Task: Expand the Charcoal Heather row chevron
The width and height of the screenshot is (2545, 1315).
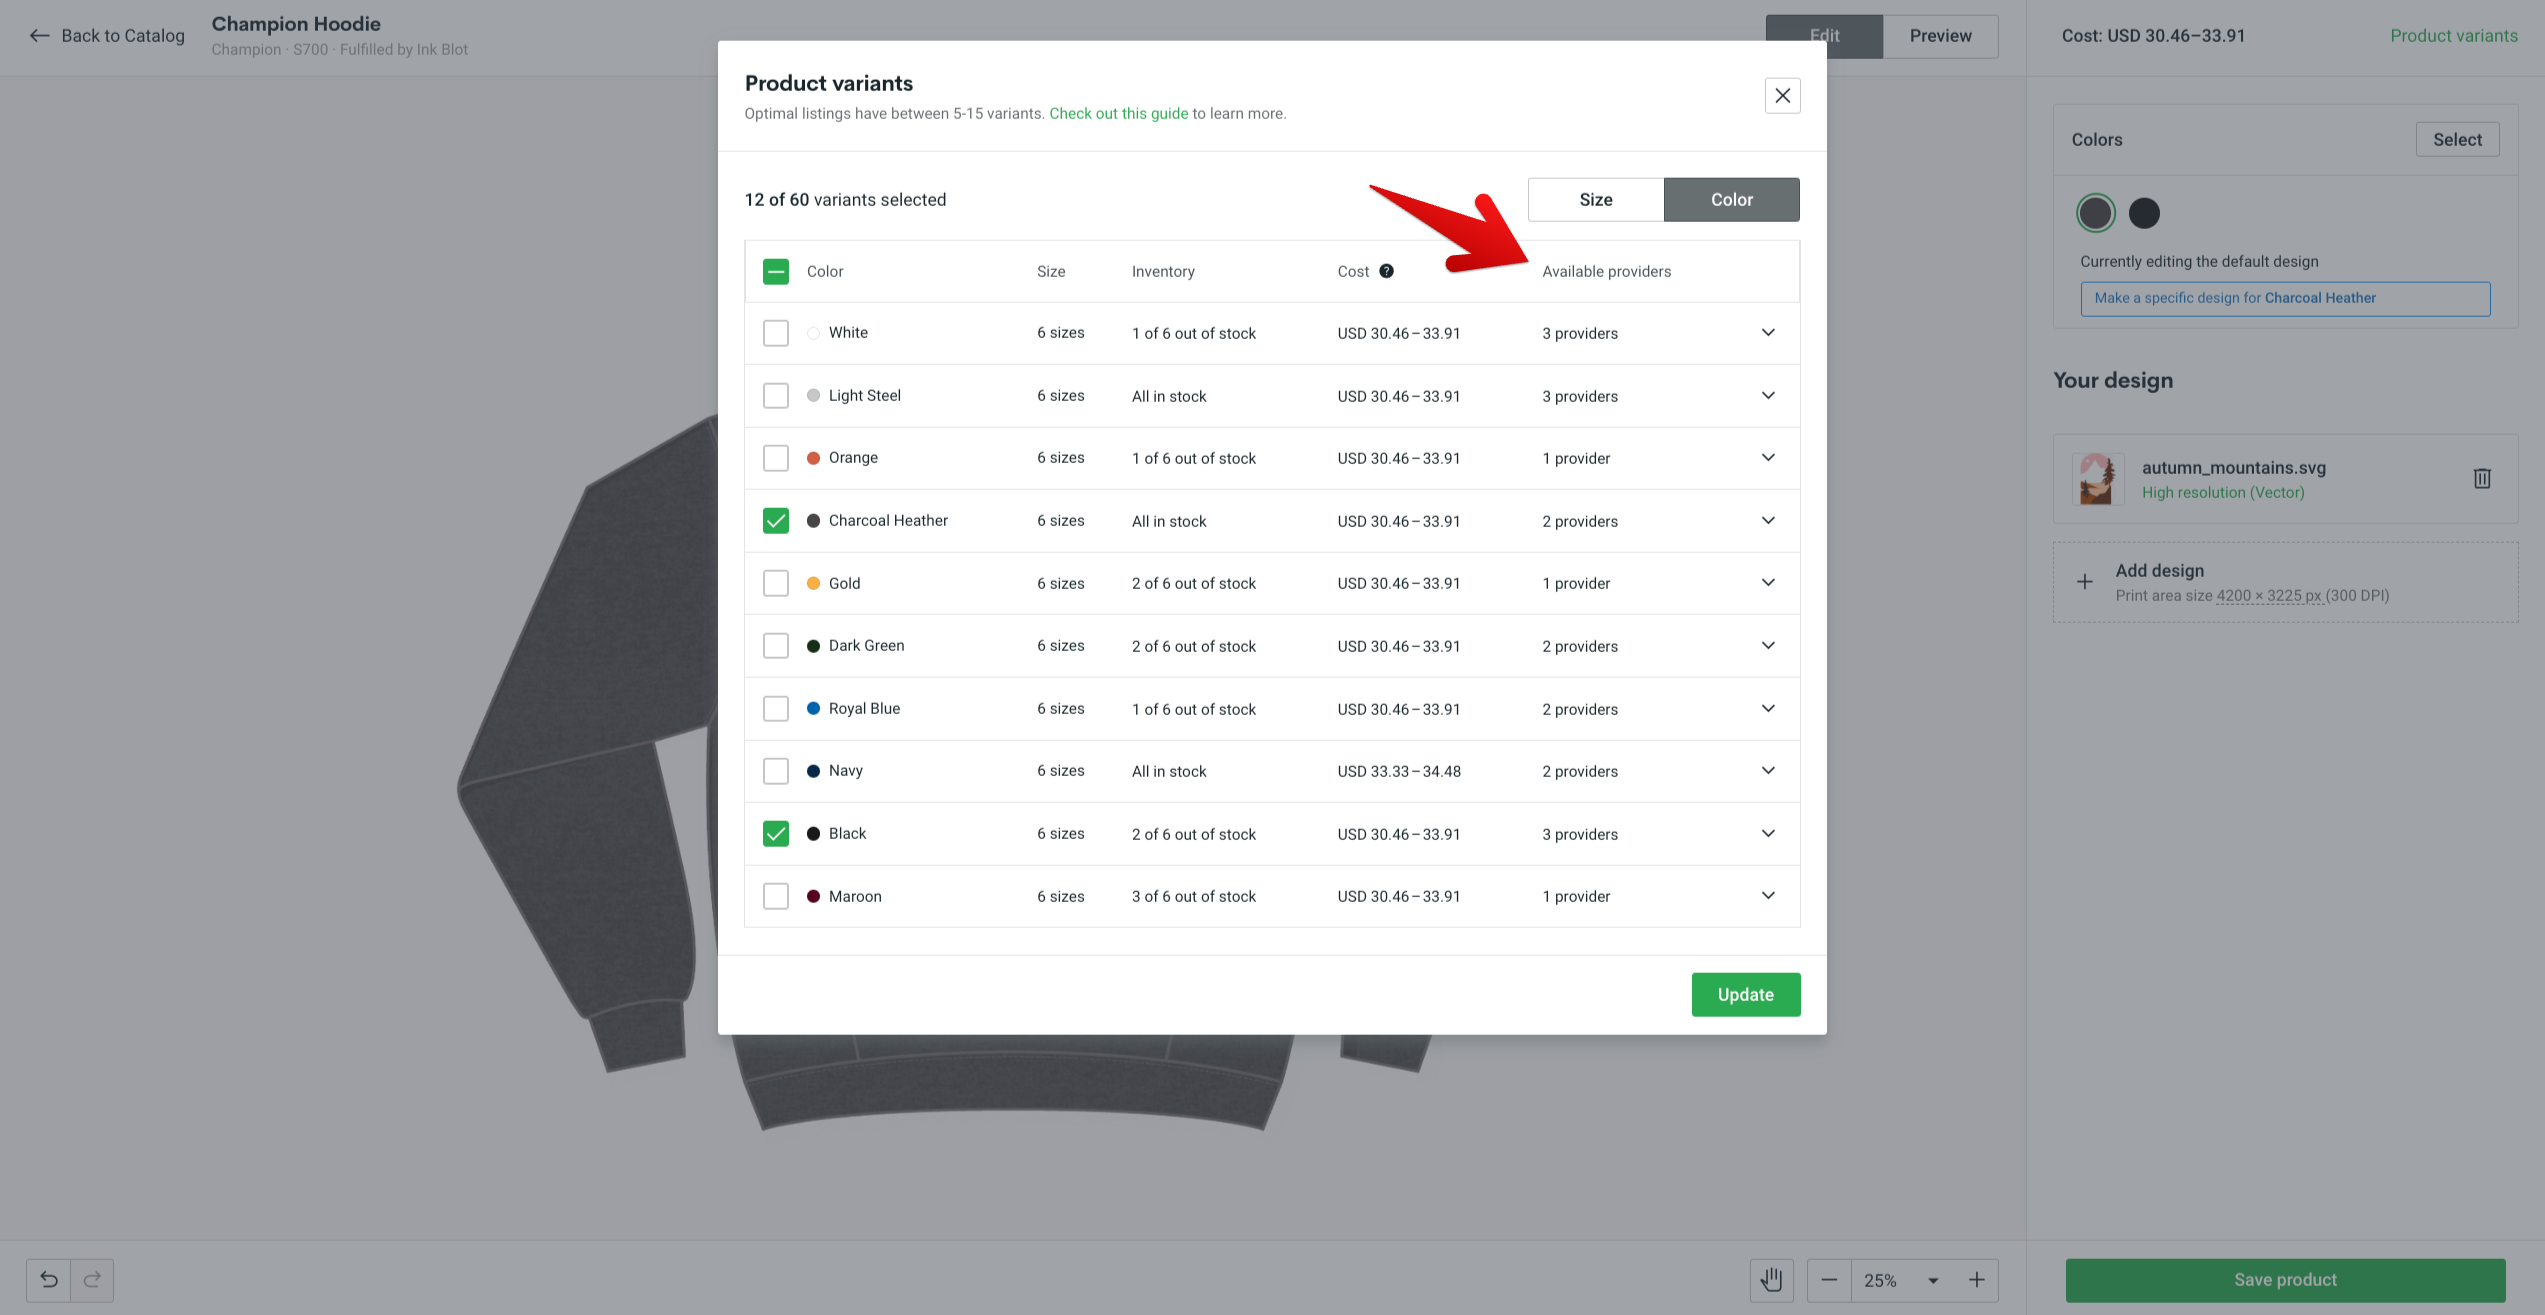Action: (x=1768, y=520)
